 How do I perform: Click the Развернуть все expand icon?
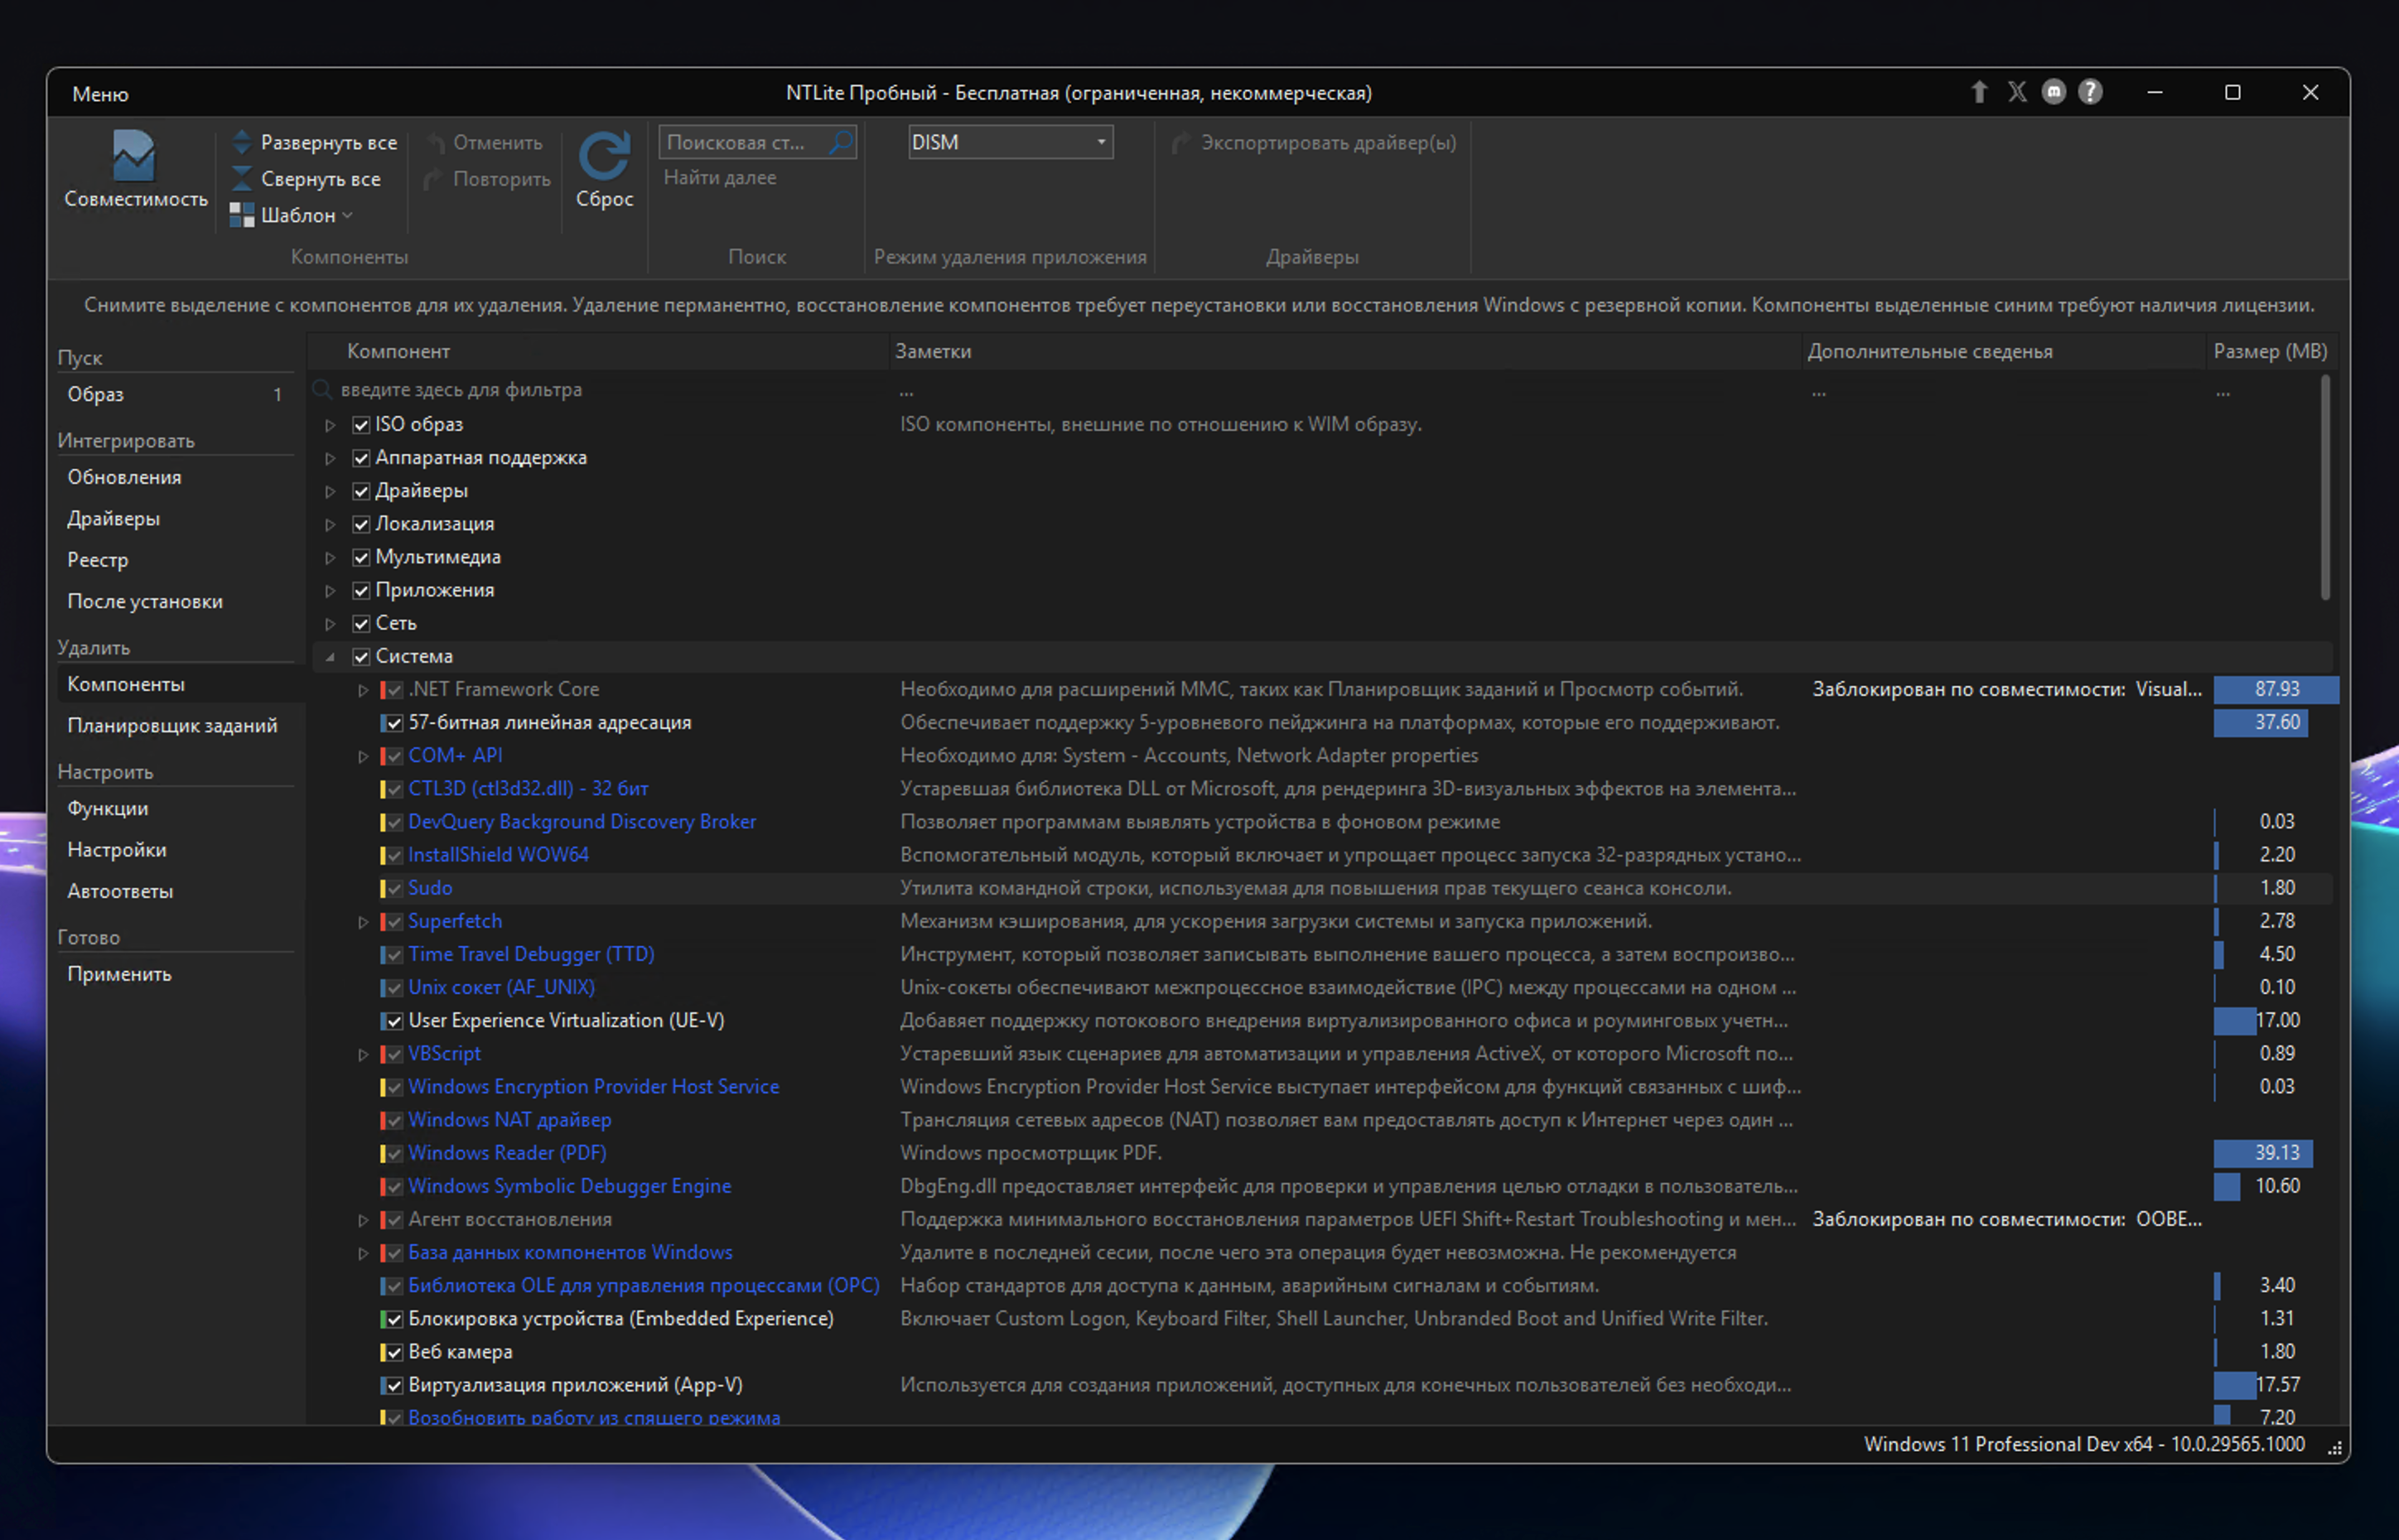[x=242, y=142]
